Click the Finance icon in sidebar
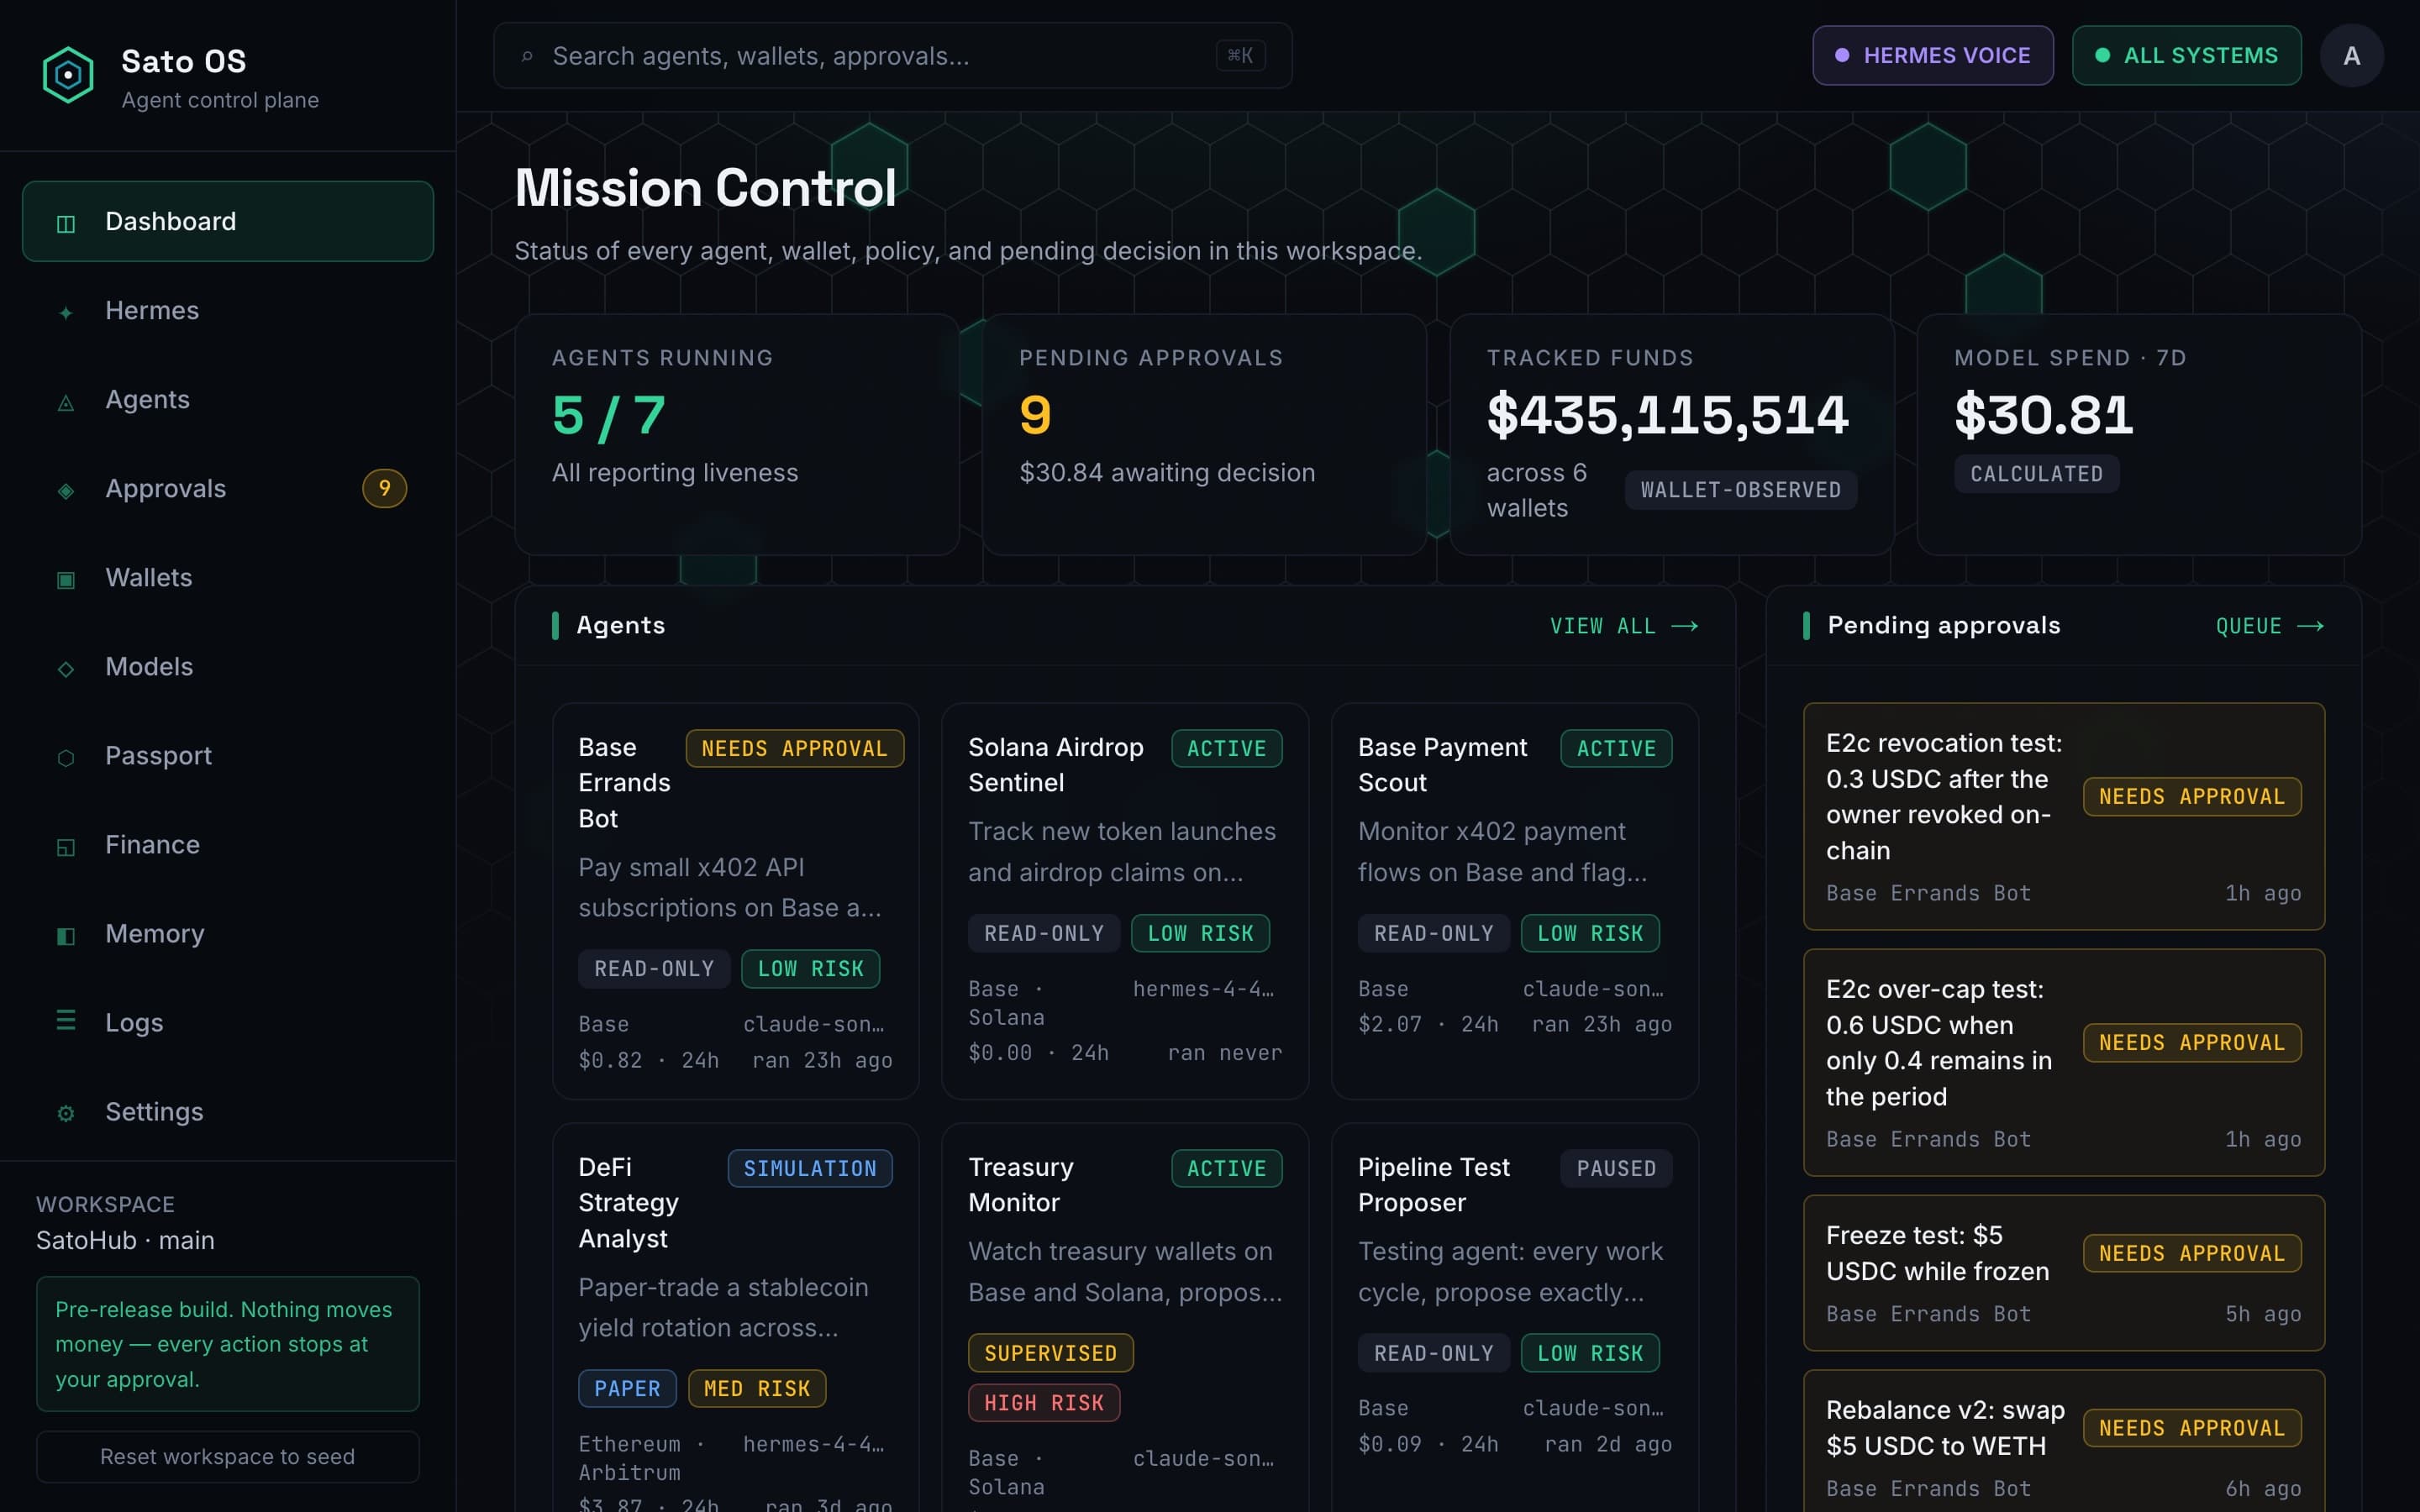Screen dimensions: 2420x1512 coord(66,847)
